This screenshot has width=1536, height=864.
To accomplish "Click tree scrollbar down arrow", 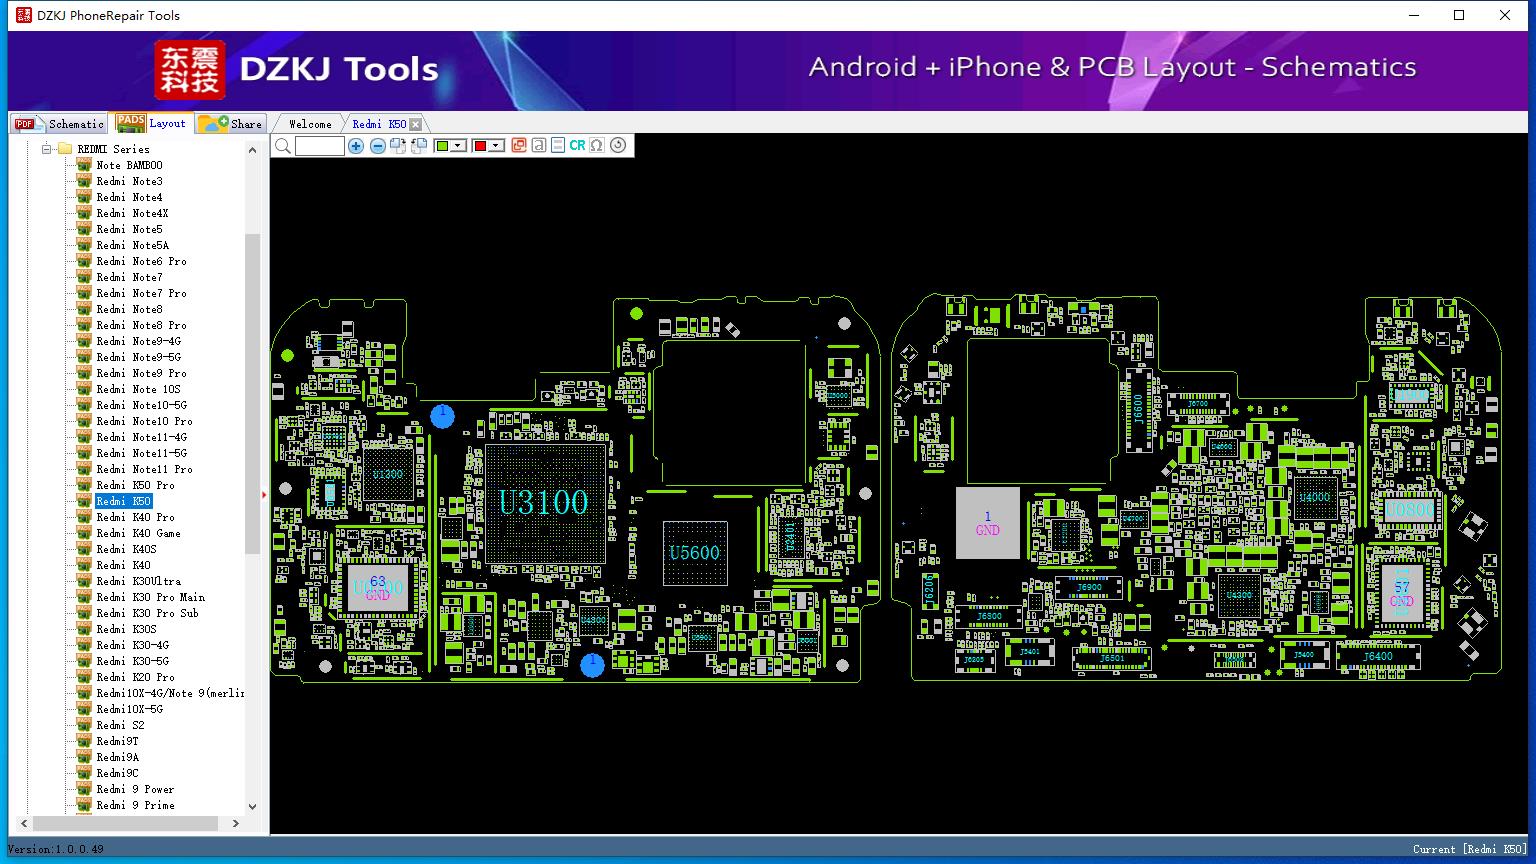I will click(252, 806).
